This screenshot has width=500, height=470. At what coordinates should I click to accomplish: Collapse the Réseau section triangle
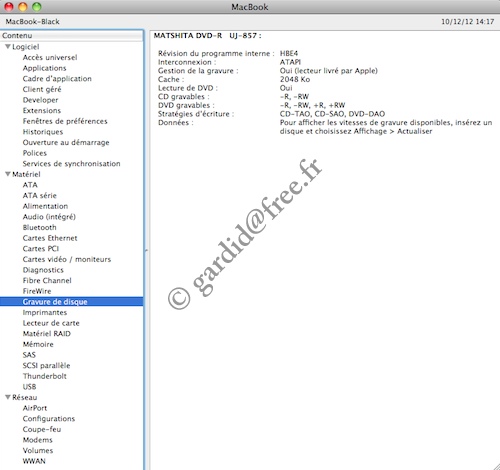pyautogui.click(x=8, y=397)
